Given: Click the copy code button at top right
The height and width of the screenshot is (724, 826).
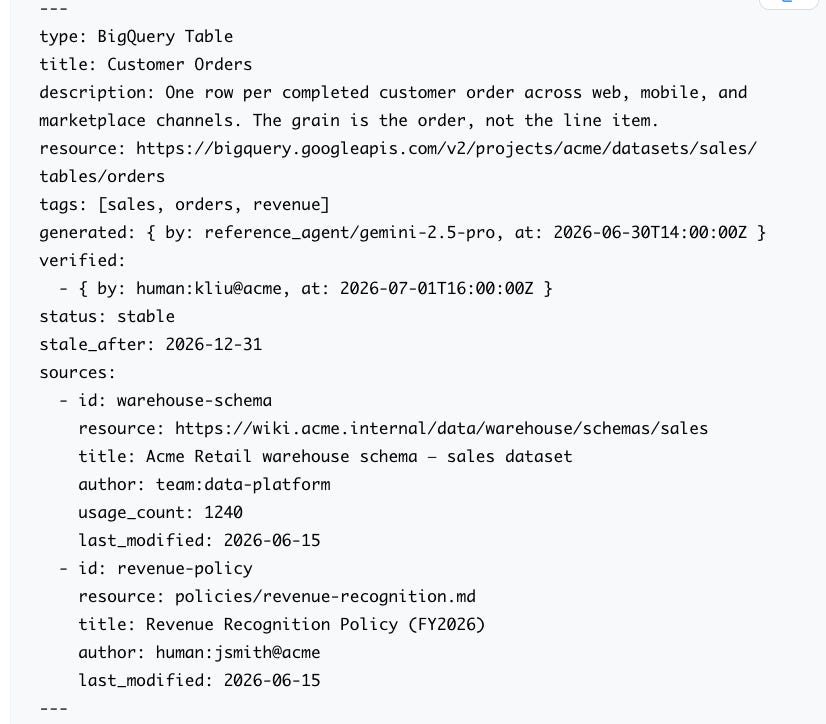Looking at the screenshot, I should coord(788,3).
